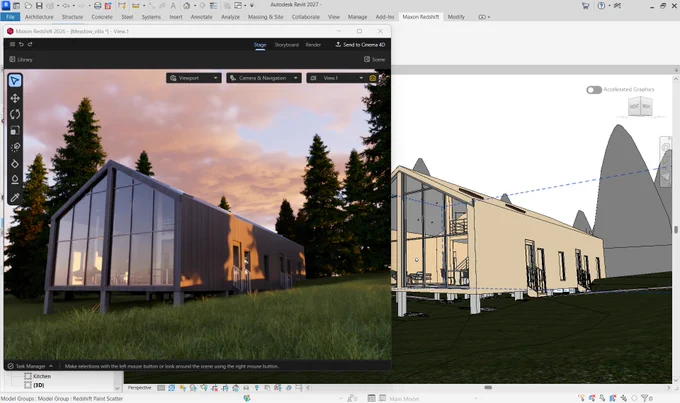Open the Revit Help question mark icon
This screenshot has width=680, height=403.
(601, 6)
